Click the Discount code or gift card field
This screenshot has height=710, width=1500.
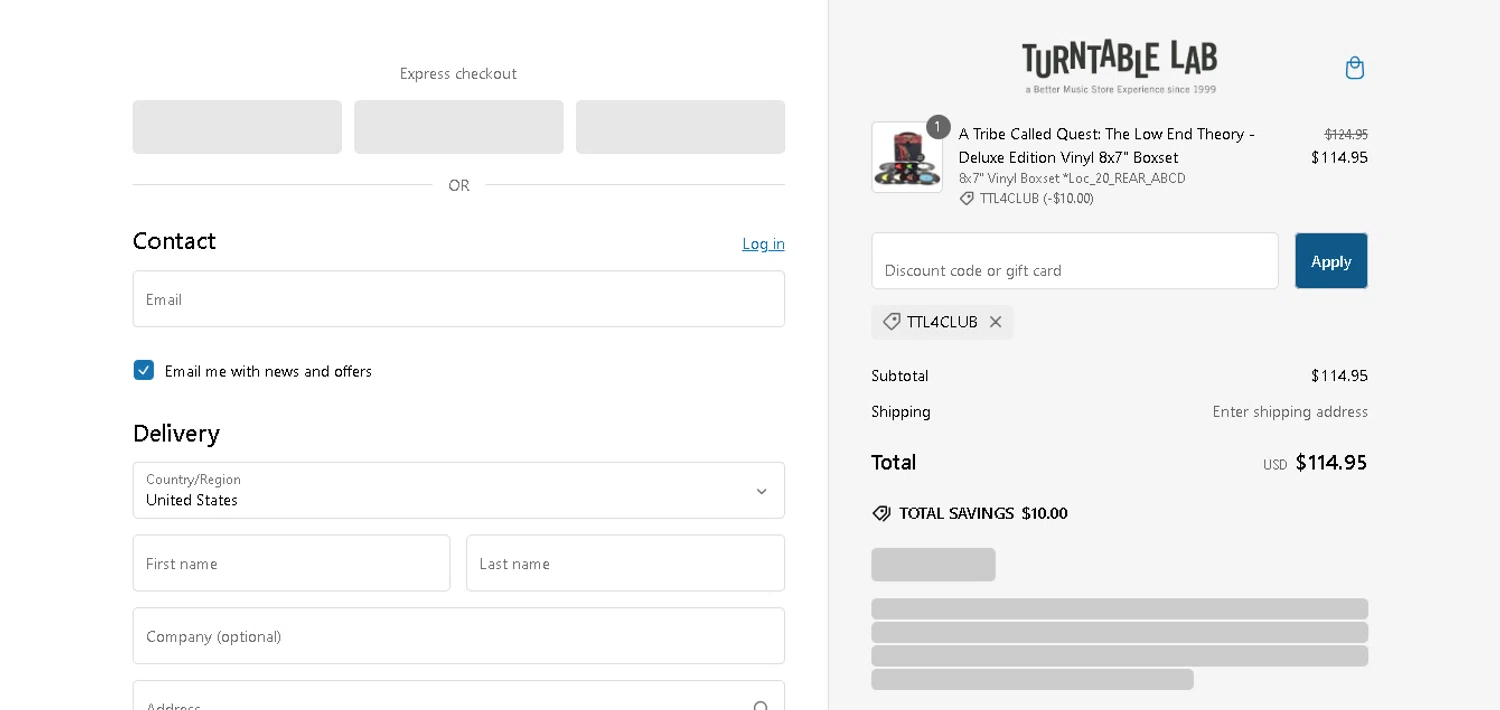[x=1074, y=262]
